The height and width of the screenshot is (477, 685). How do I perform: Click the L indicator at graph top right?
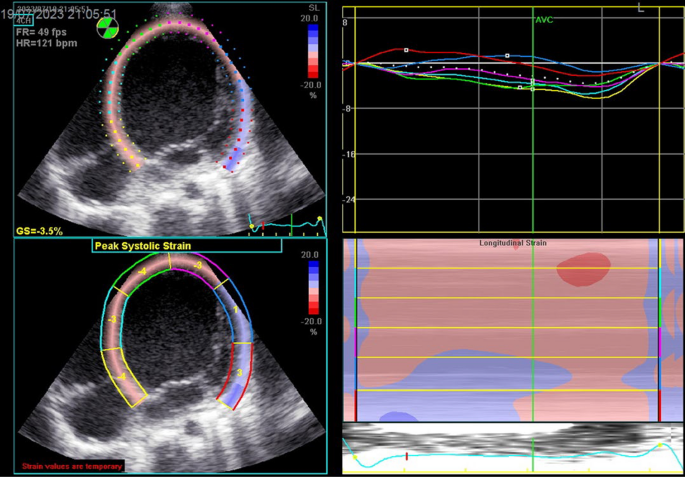[641, 8]
